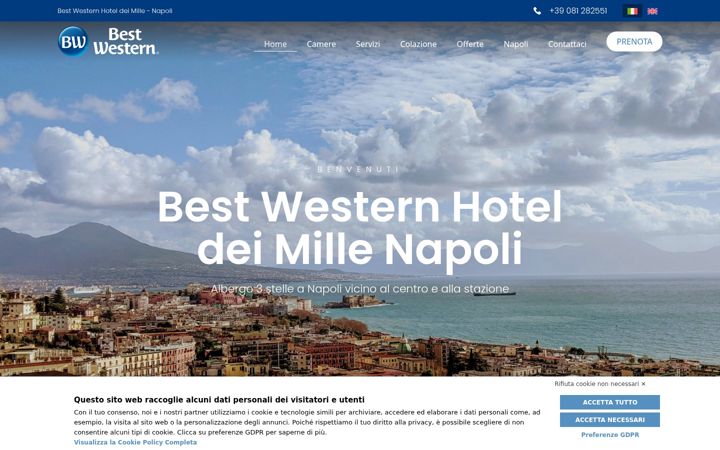Screen dimensions: 720x450
Task: Click ACCETTA NECESSARI button
Action: pyautogui.click(x=610, y=420)
